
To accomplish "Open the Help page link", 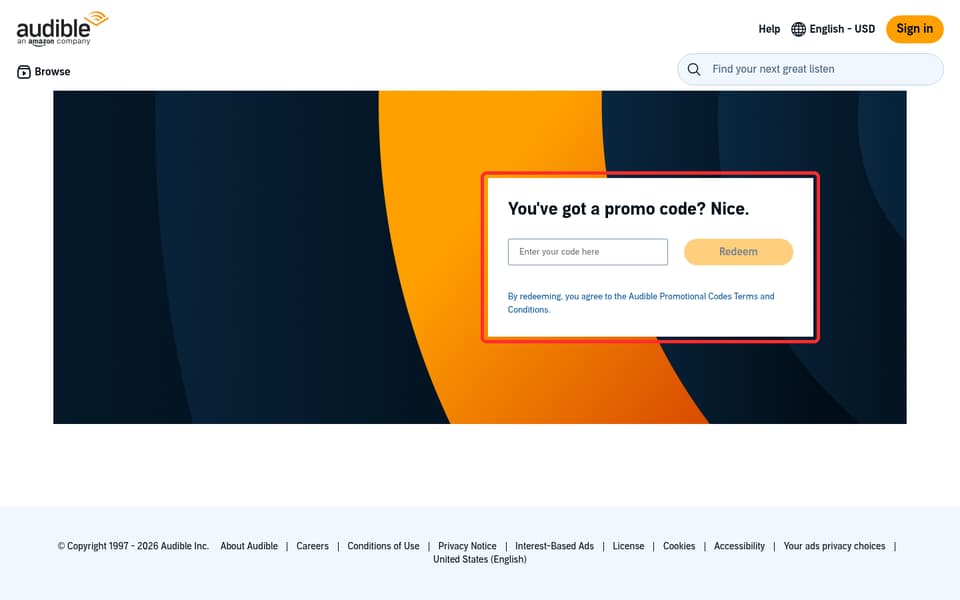I will pyautogui.click(x=769, y=29).
